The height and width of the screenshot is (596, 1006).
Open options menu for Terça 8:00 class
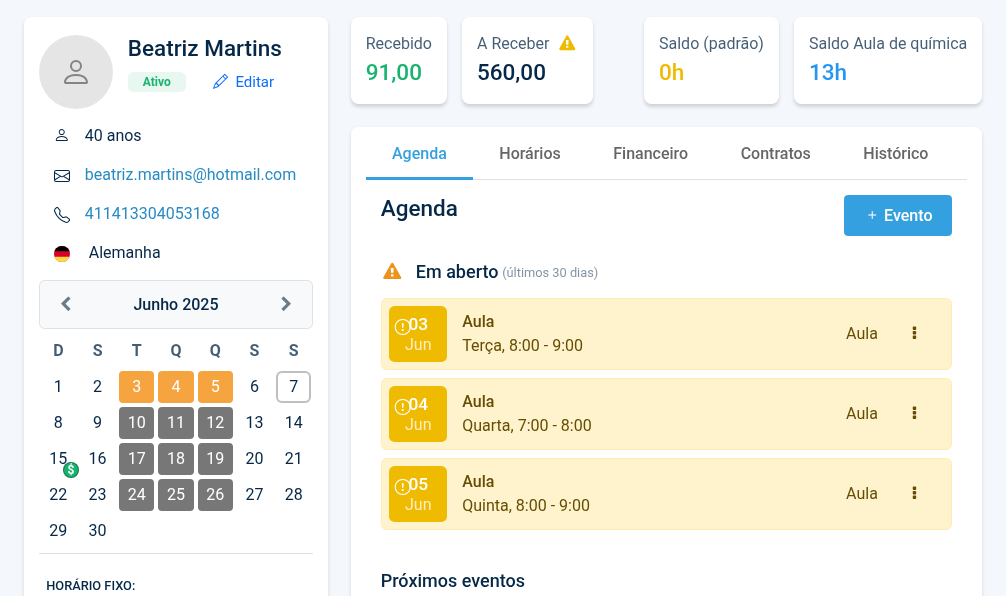point(914,333)
